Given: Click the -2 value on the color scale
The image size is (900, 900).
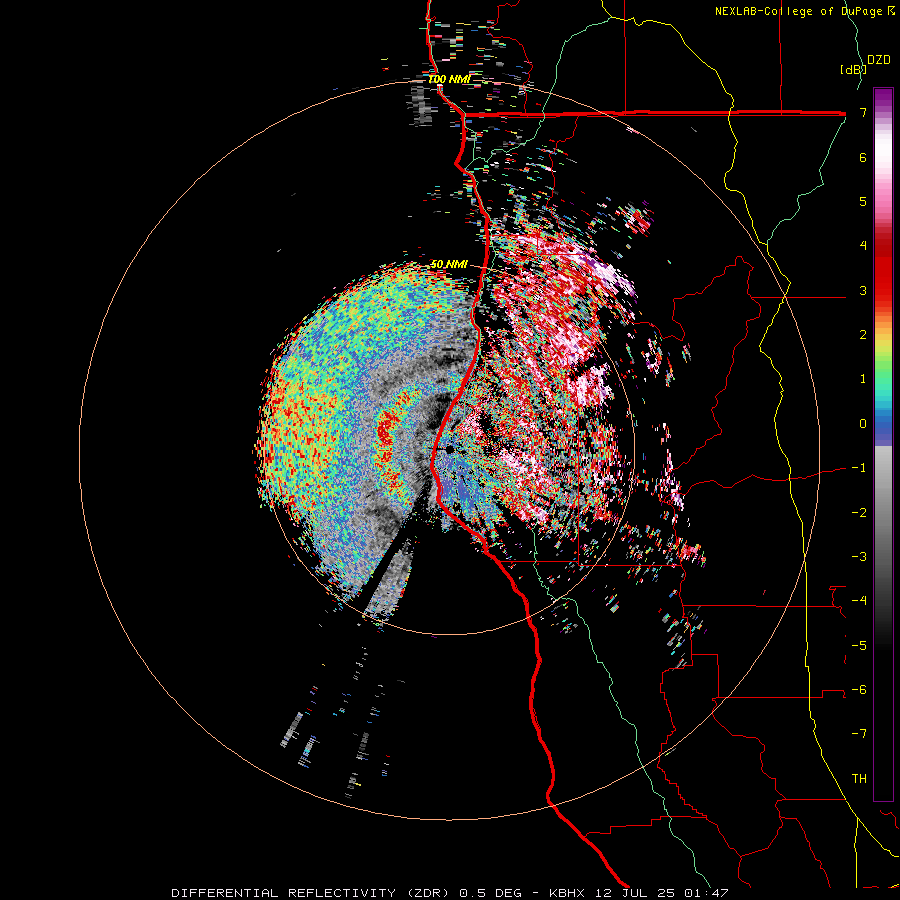Looking at the screenshot, I should (859, 512).
